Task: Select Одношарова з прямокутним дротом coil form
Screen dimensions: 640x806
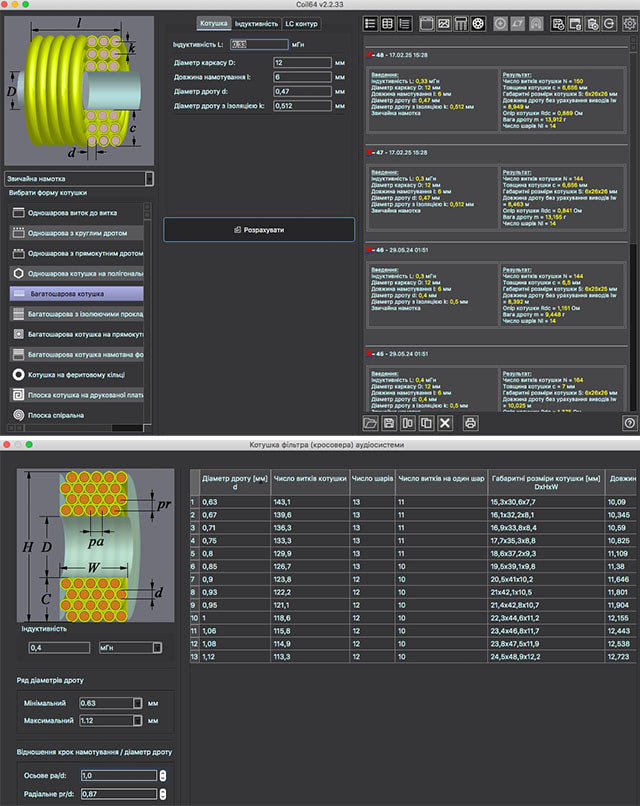Action: [77, 253]
